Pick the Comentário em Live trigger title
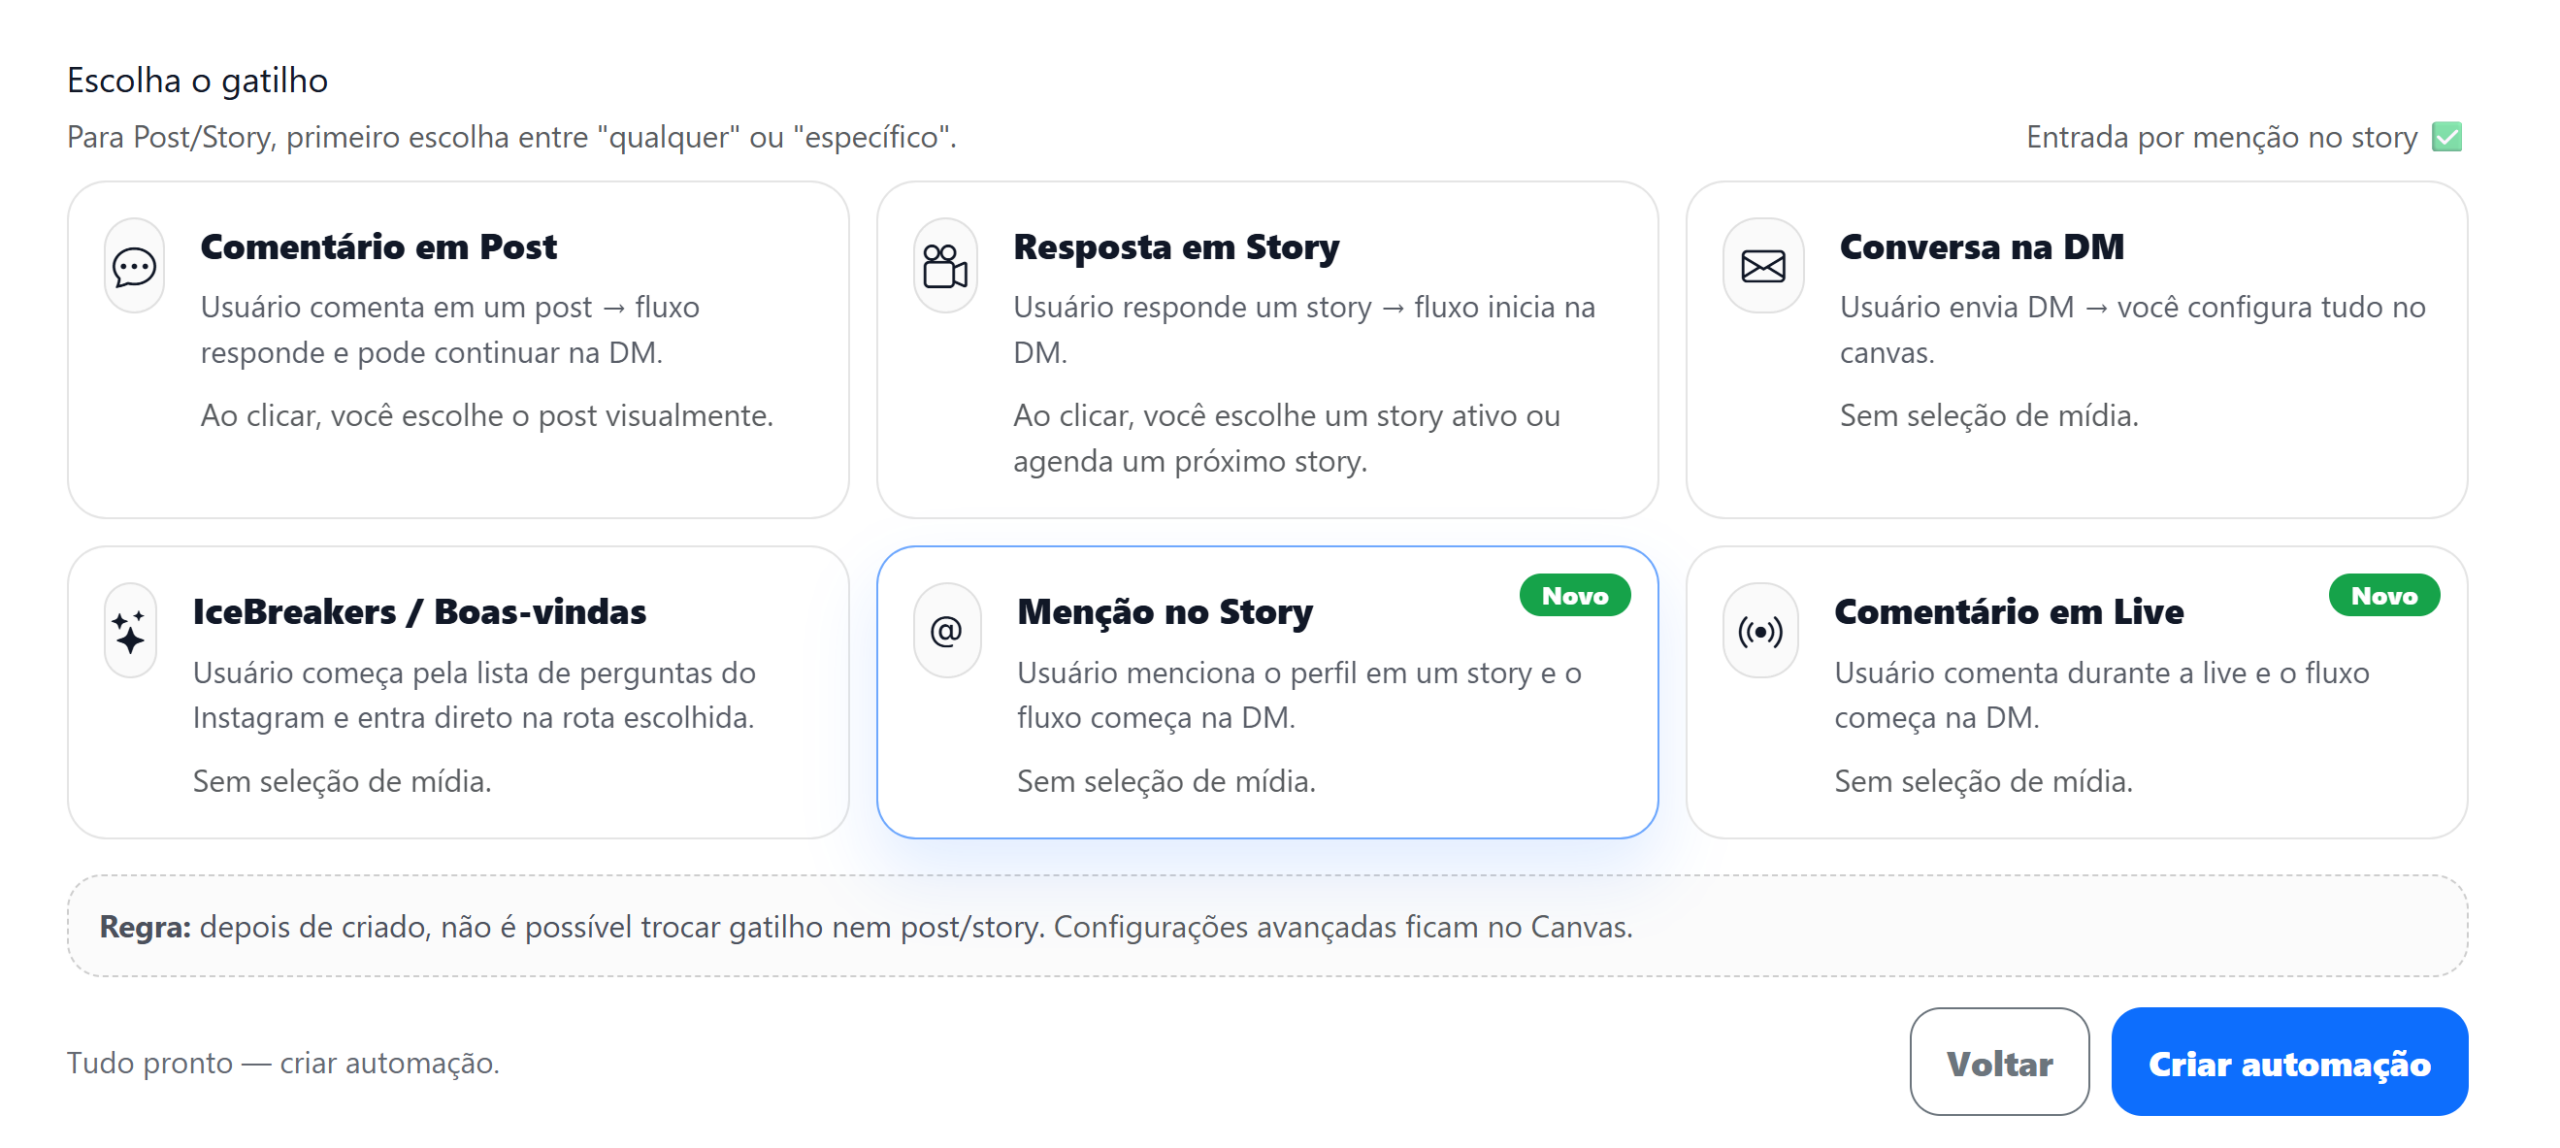Screen dimensions: 2560x1148 2008,612
